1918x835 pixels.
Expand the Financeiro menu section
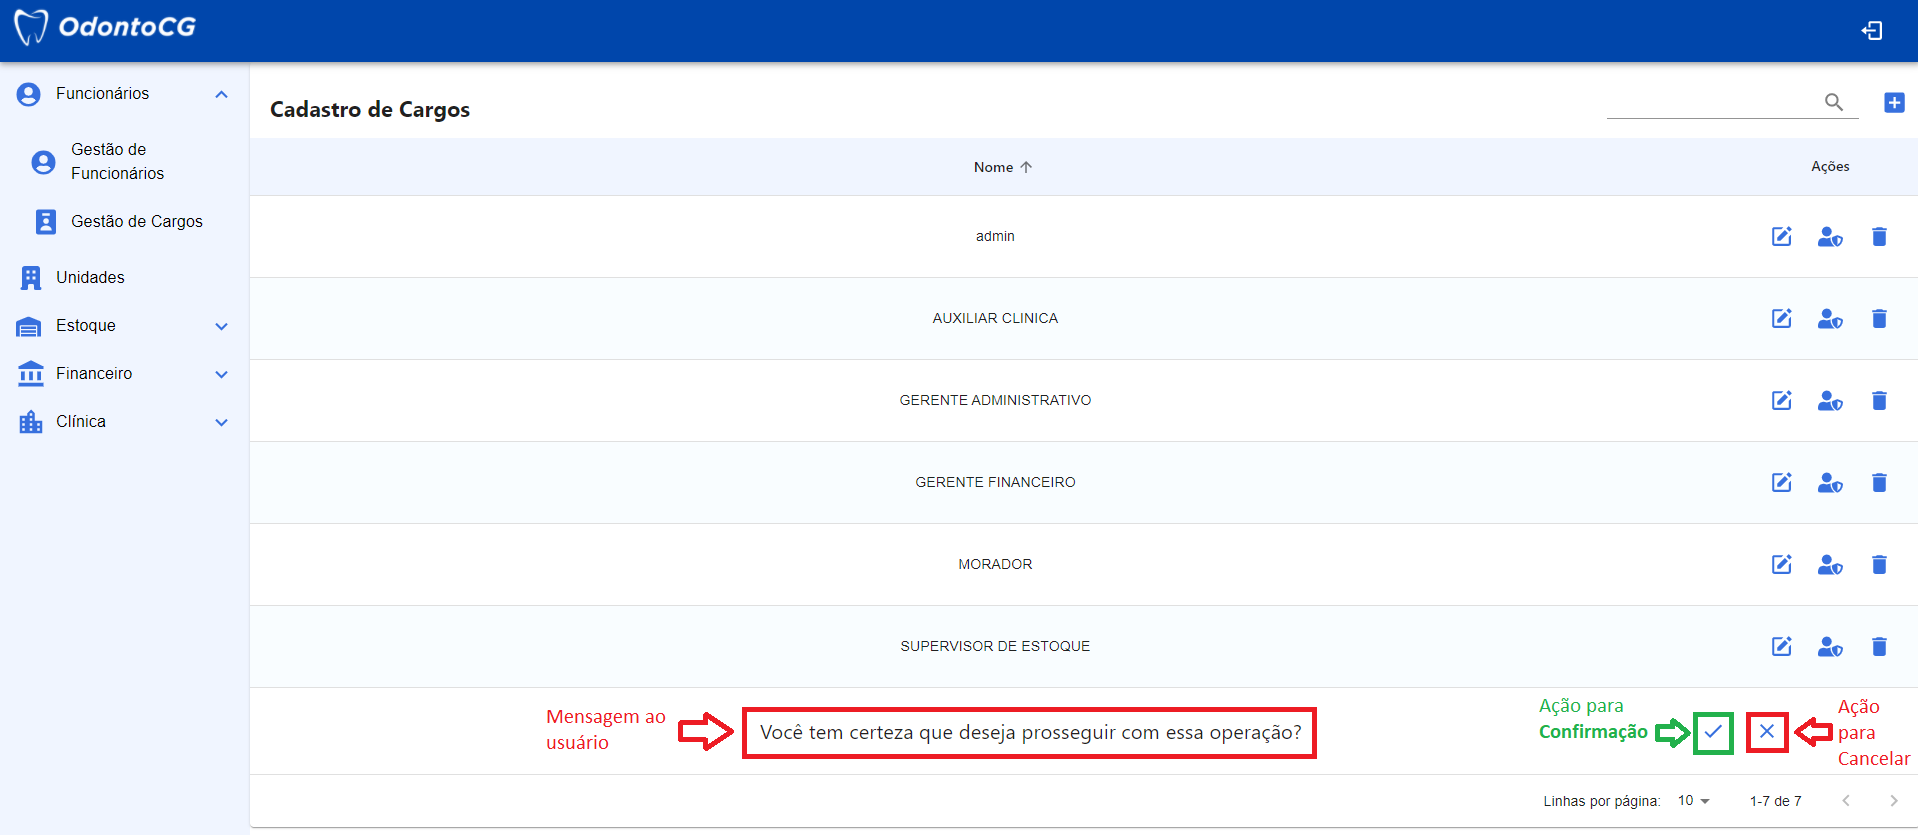click(x=221, y=374)
